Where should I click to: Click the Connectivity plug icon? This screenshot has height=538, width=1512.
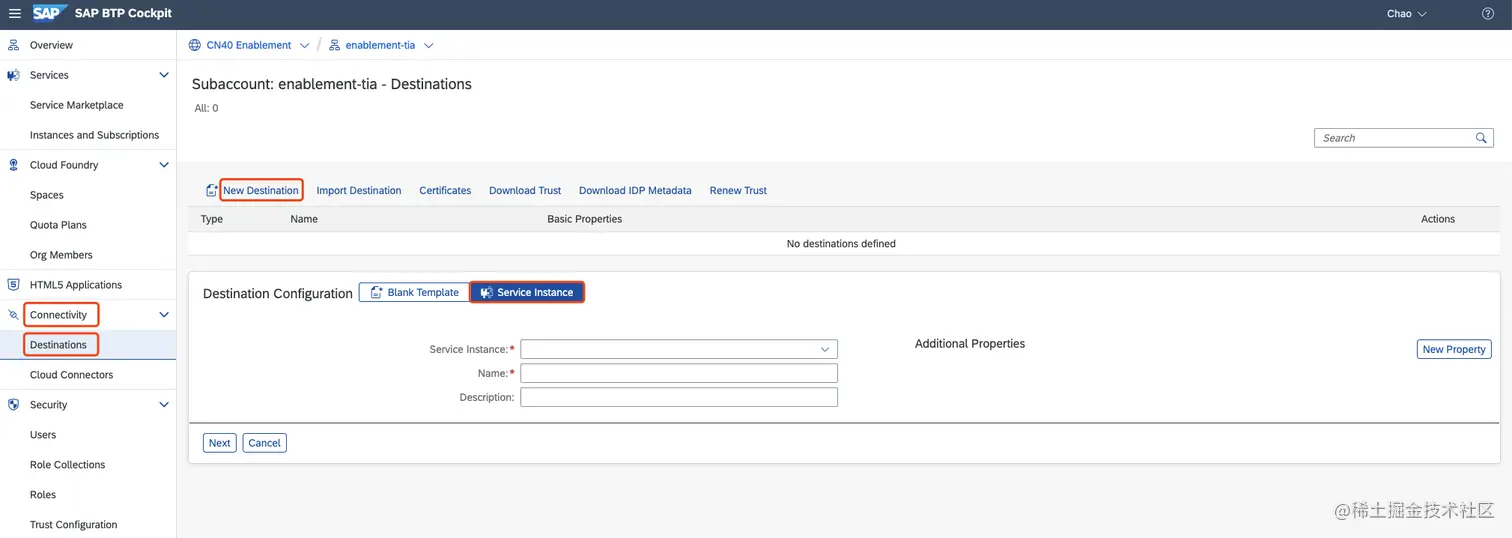pyautogui.click(x=13, y=315)
